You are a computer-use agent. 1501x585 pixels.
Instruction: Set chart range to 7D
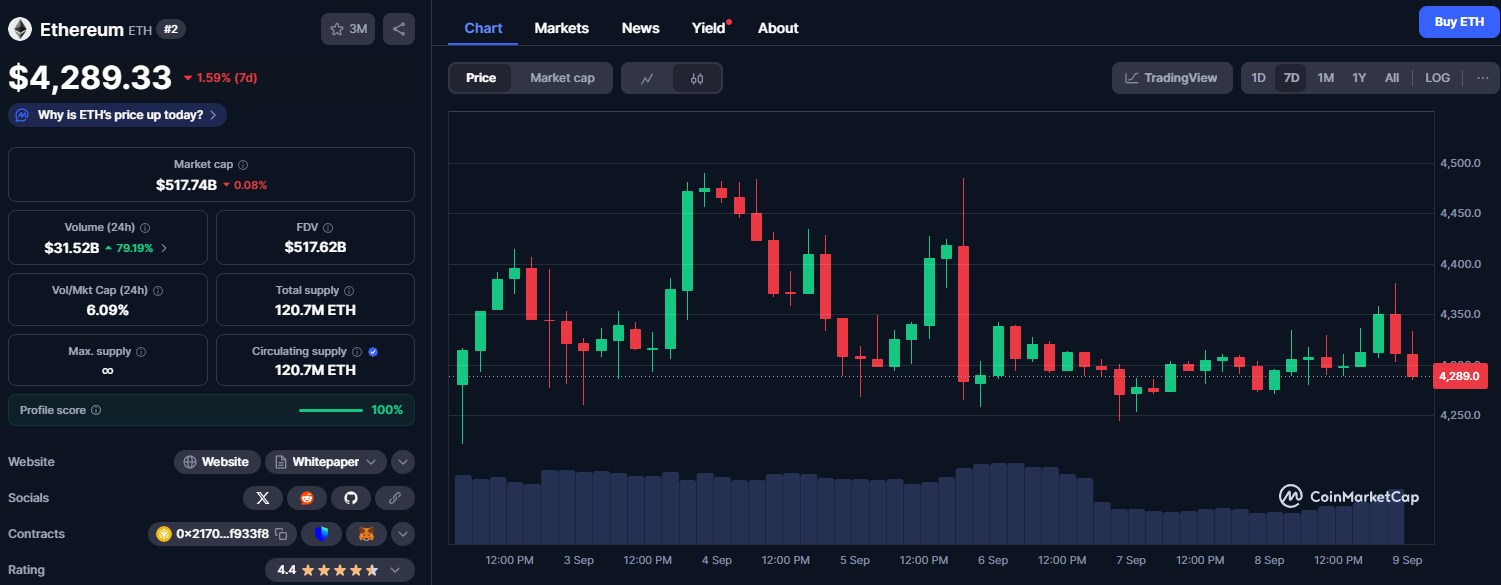[1291, 78]
